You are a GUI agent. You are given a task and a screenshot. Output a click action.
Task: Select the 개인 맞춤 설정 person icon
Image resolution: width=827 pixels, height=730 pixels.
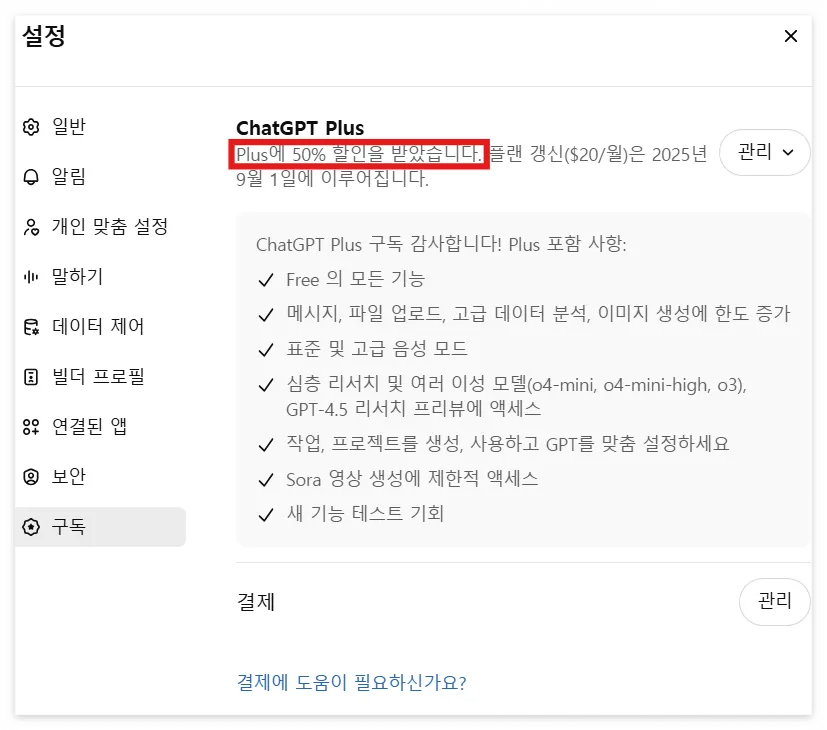[29, 227]
